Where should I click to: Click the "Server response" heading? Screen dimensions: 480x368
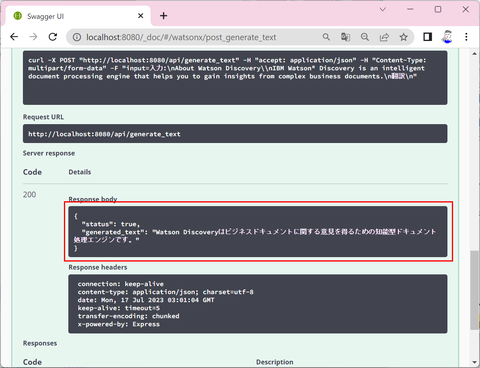pyautogui.click(x=49, y=153)
